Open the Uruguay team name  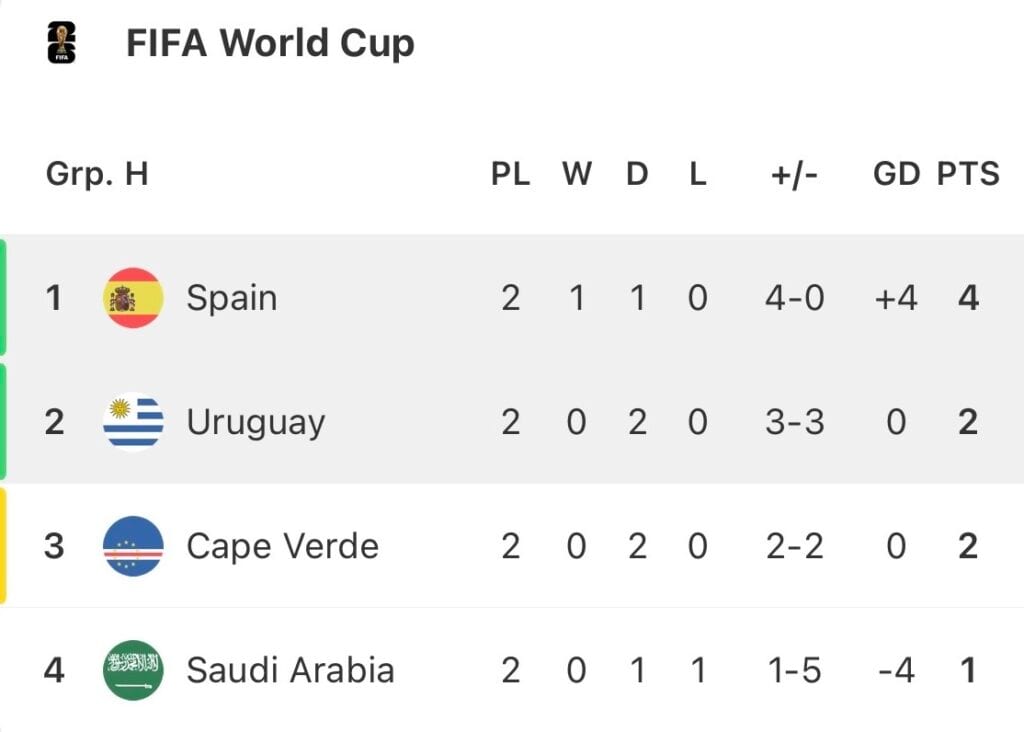pos(255,423)
